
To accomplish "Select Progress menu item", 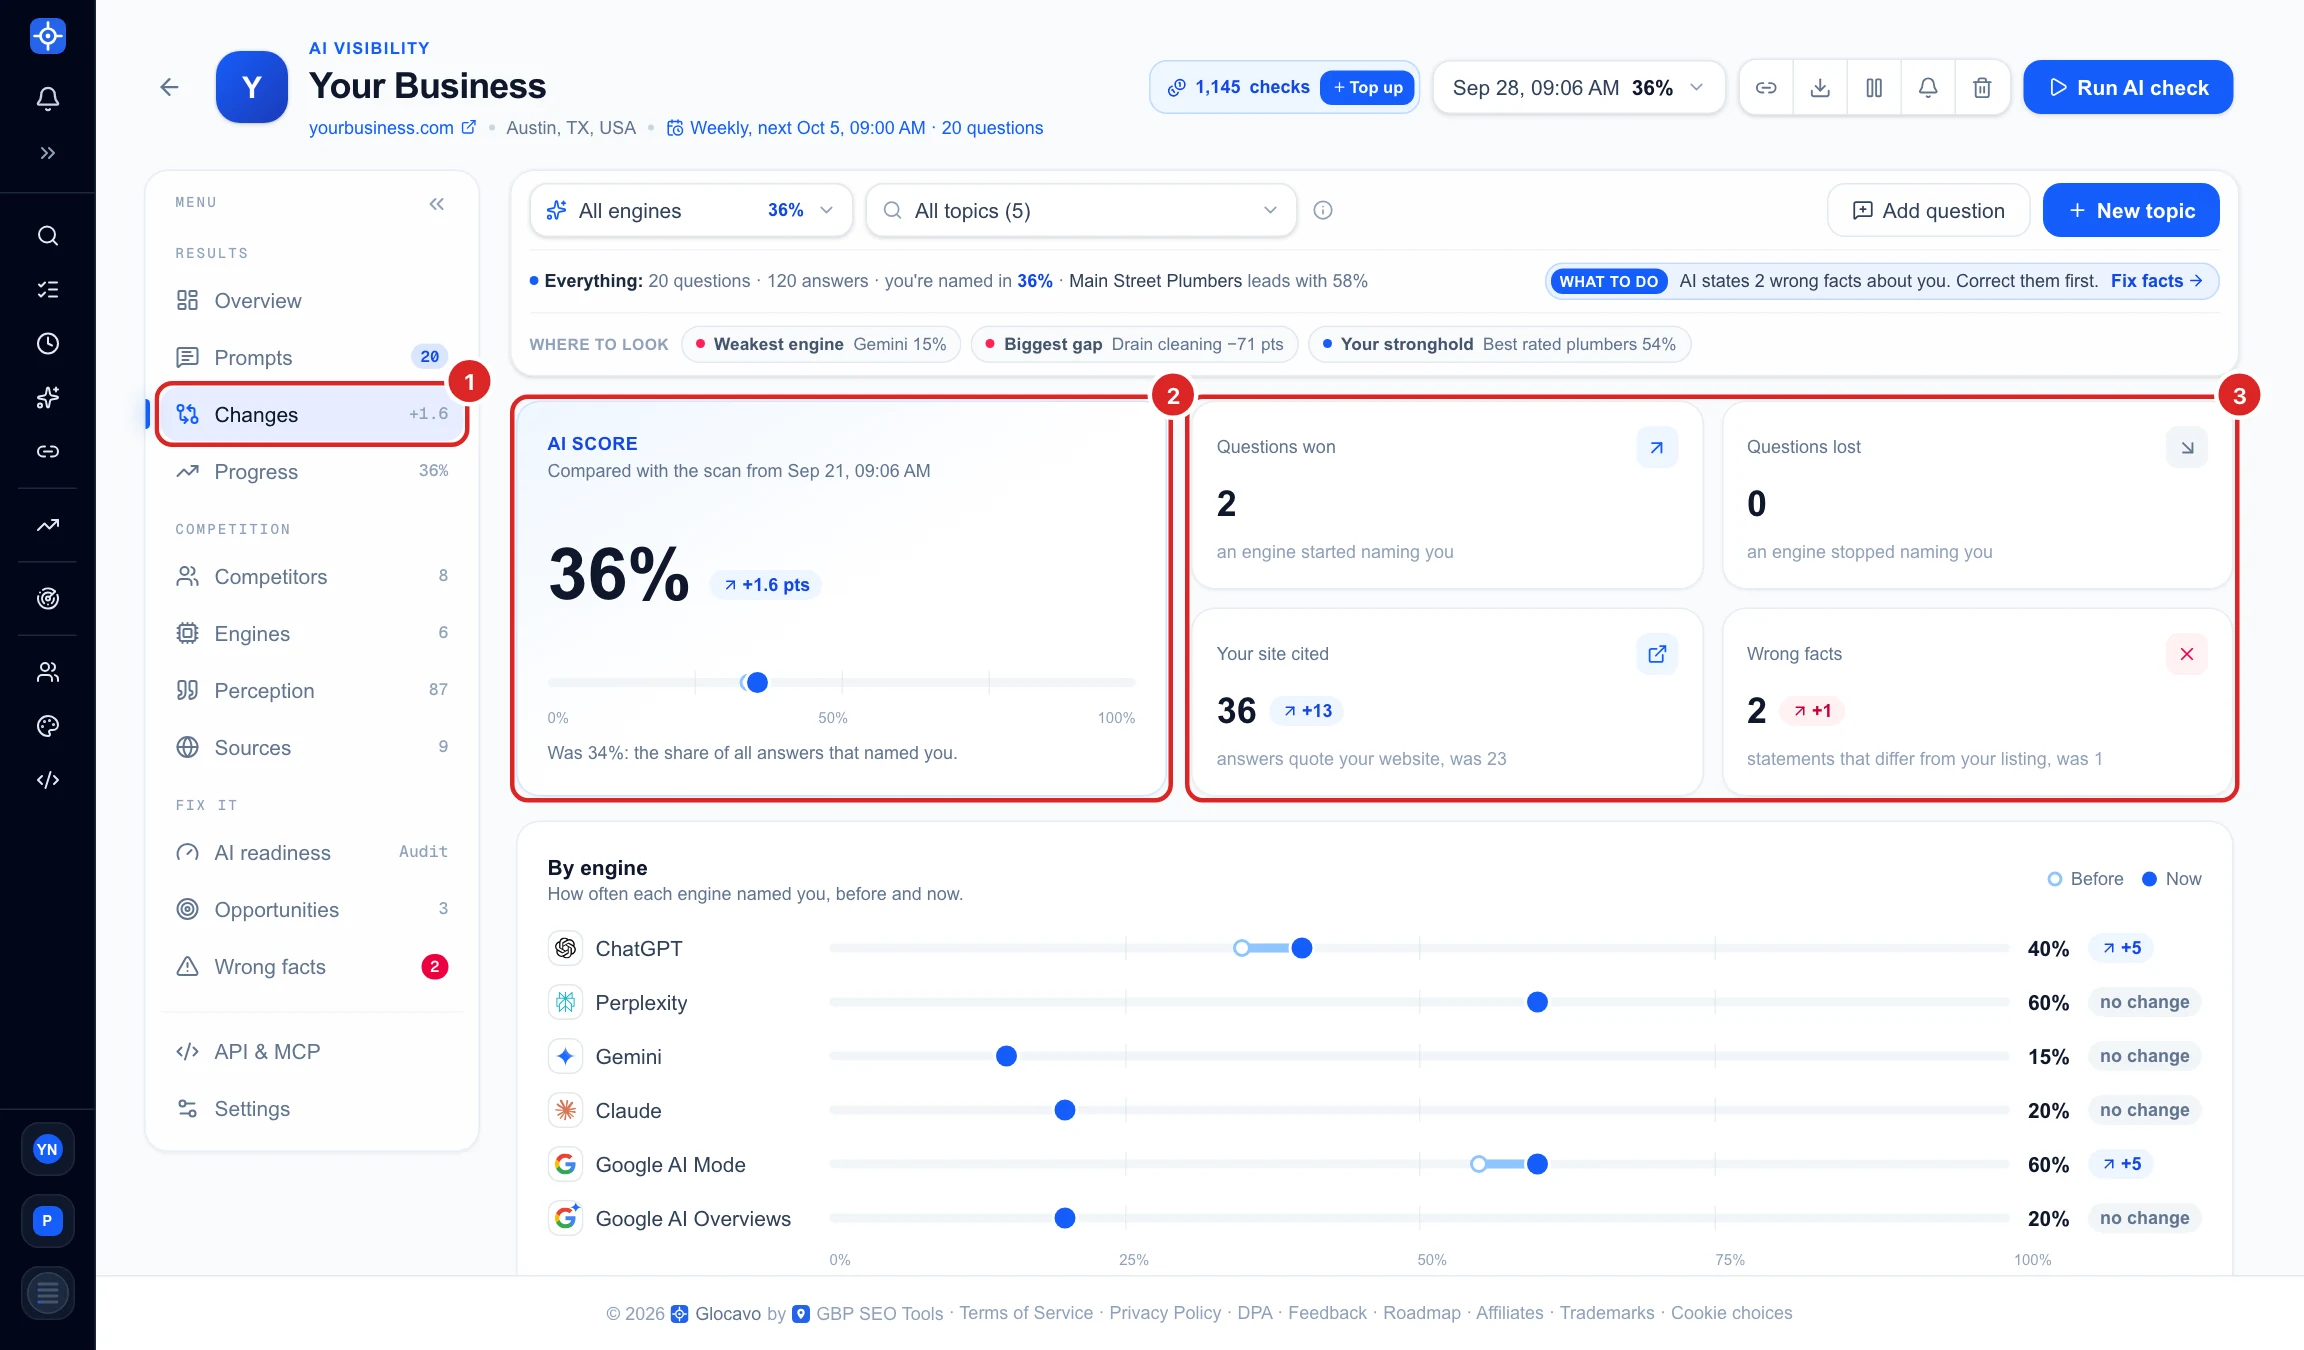I will point(312,471).
